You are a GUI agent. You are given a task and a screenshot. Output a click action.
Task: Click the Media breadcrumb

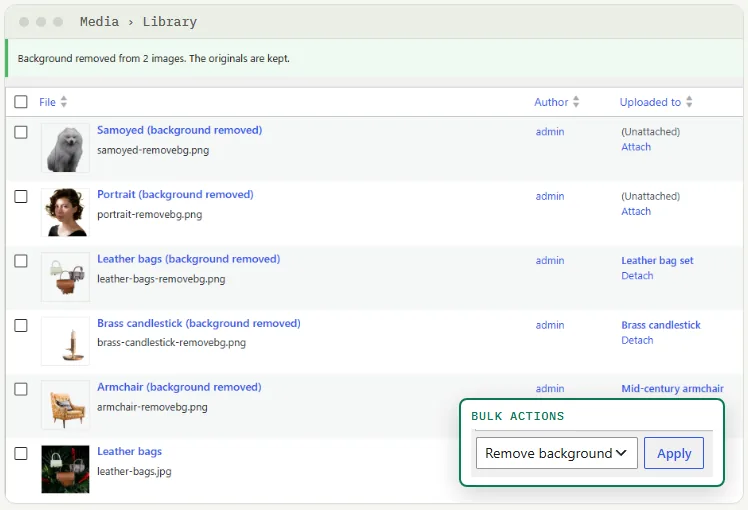point(99,22)
